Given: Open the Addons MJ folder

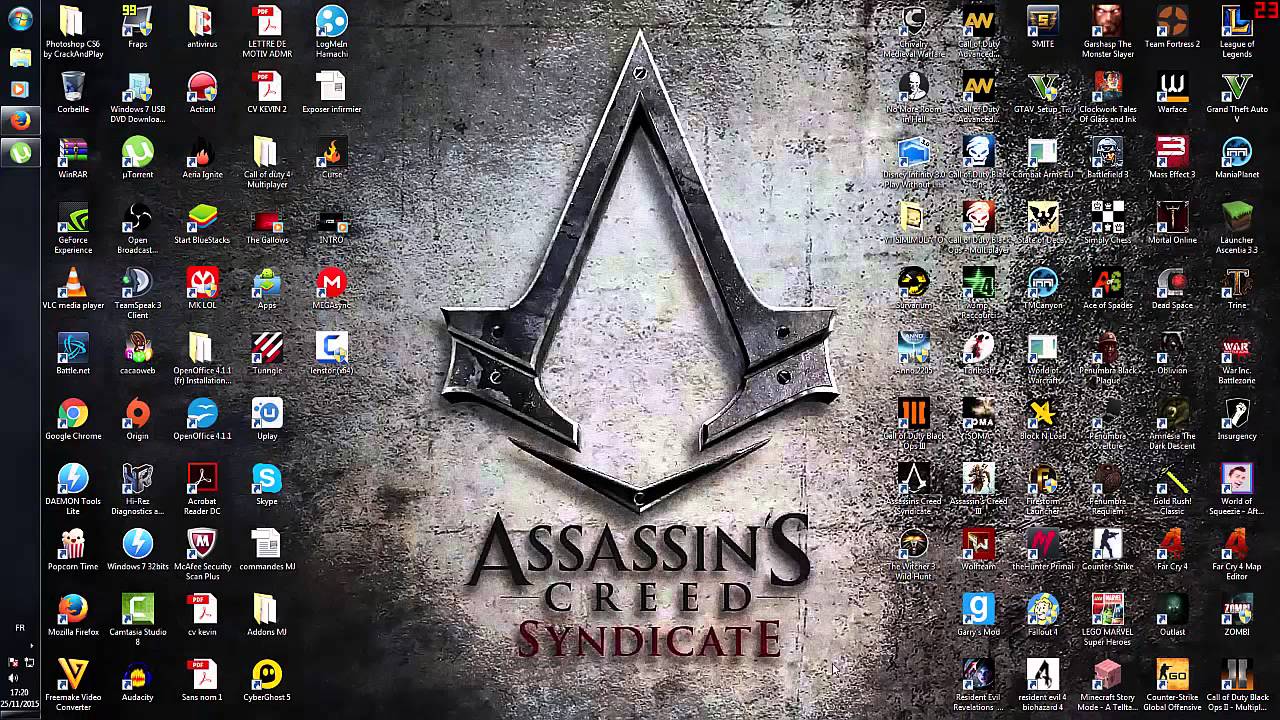Looking at the screenshot, I should 267,615.
